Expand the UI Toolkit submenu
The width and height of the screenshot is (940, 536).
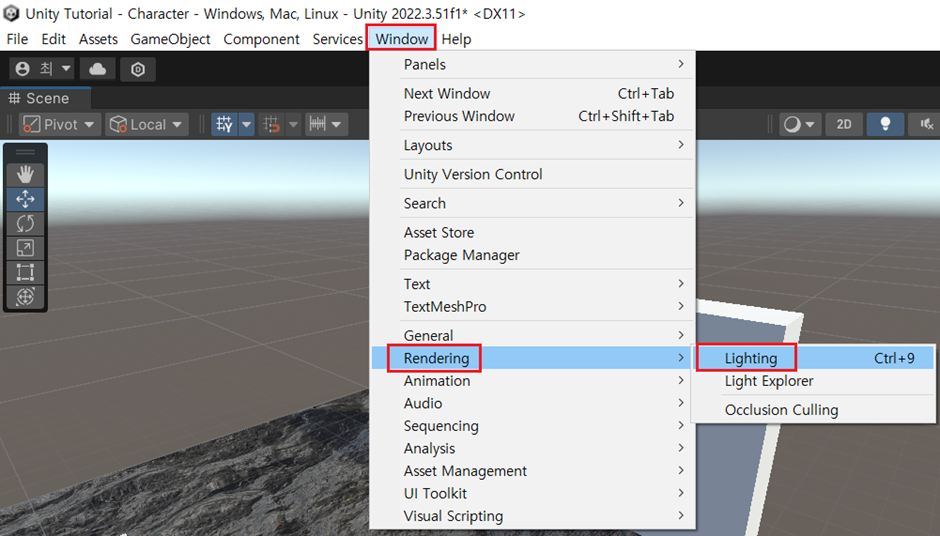click(532, 494)
